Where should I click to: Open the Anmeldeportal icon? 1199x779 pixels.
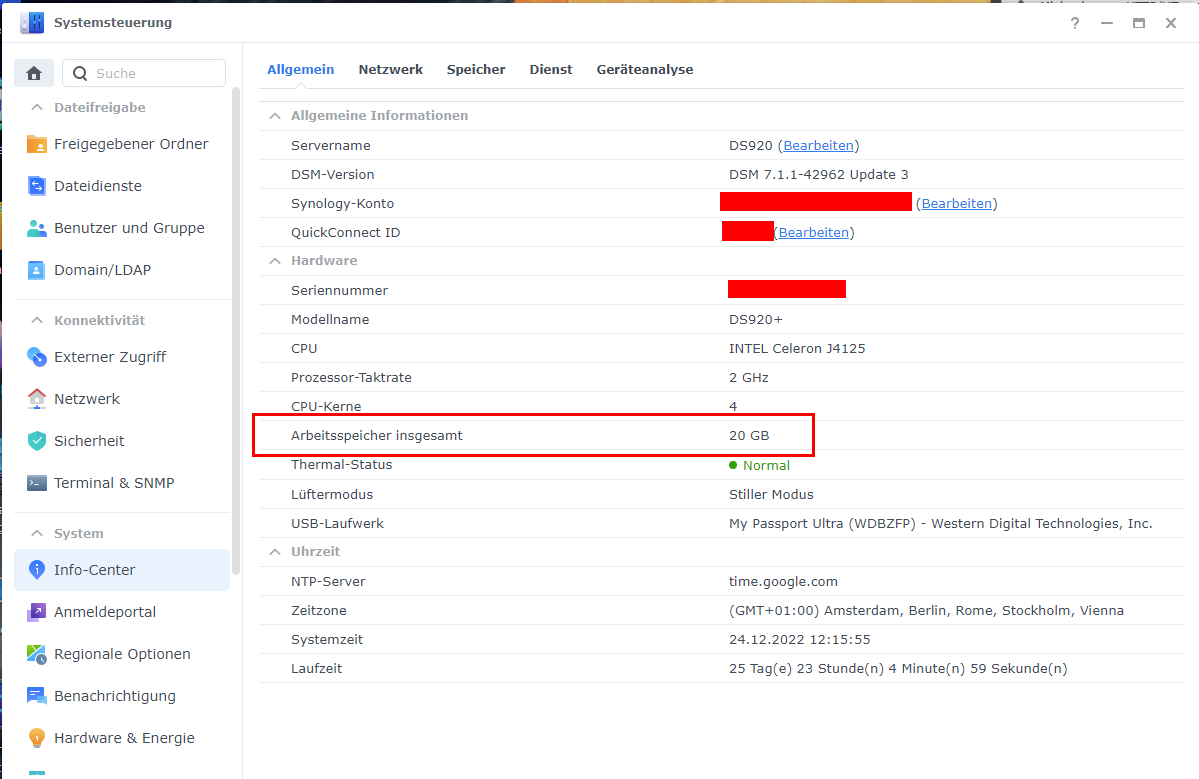36,612
